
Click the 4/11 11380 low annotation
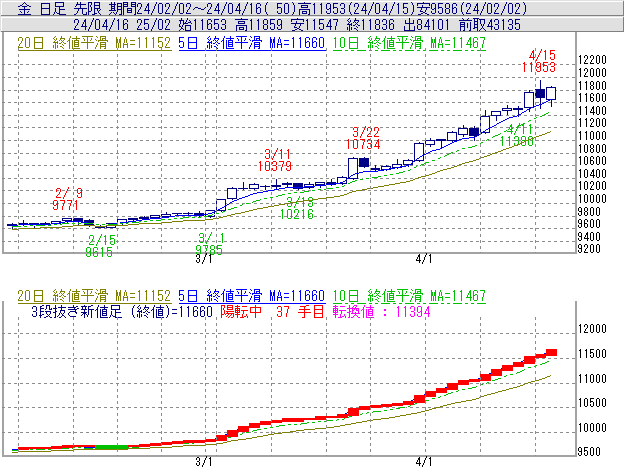pyautogui.click(x=517, y=135)
